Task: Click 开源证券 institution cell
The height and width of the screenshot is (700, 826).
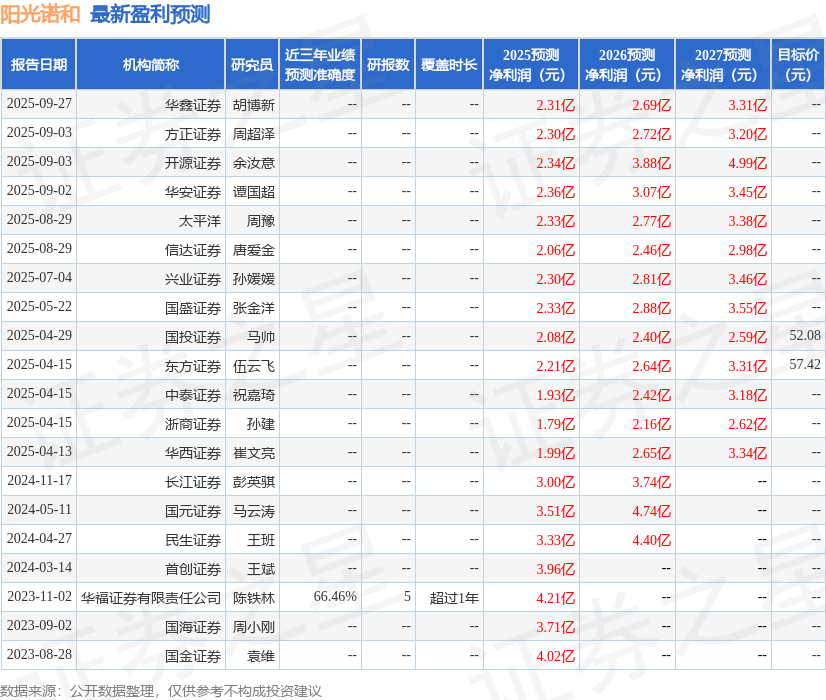Action: [x=193, y=163]
